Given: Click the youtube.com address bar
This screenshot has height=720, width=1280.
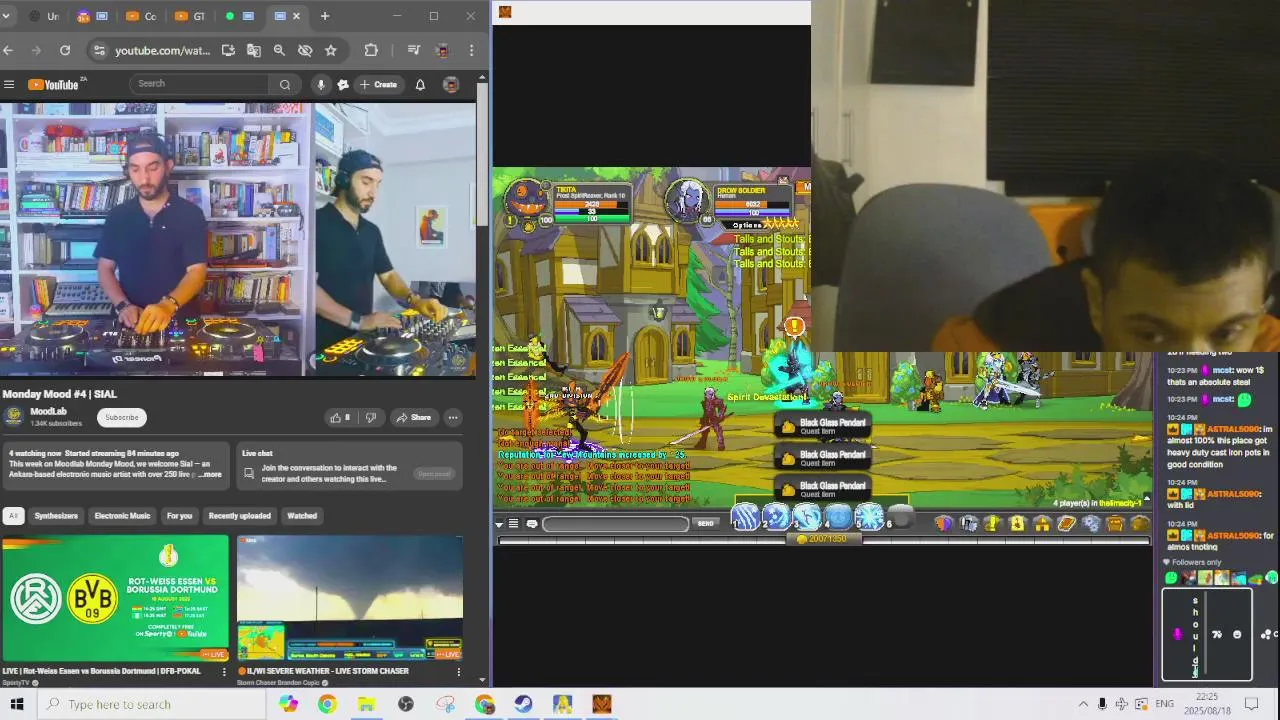Looking at the screenshot, I should coord(162,50).
